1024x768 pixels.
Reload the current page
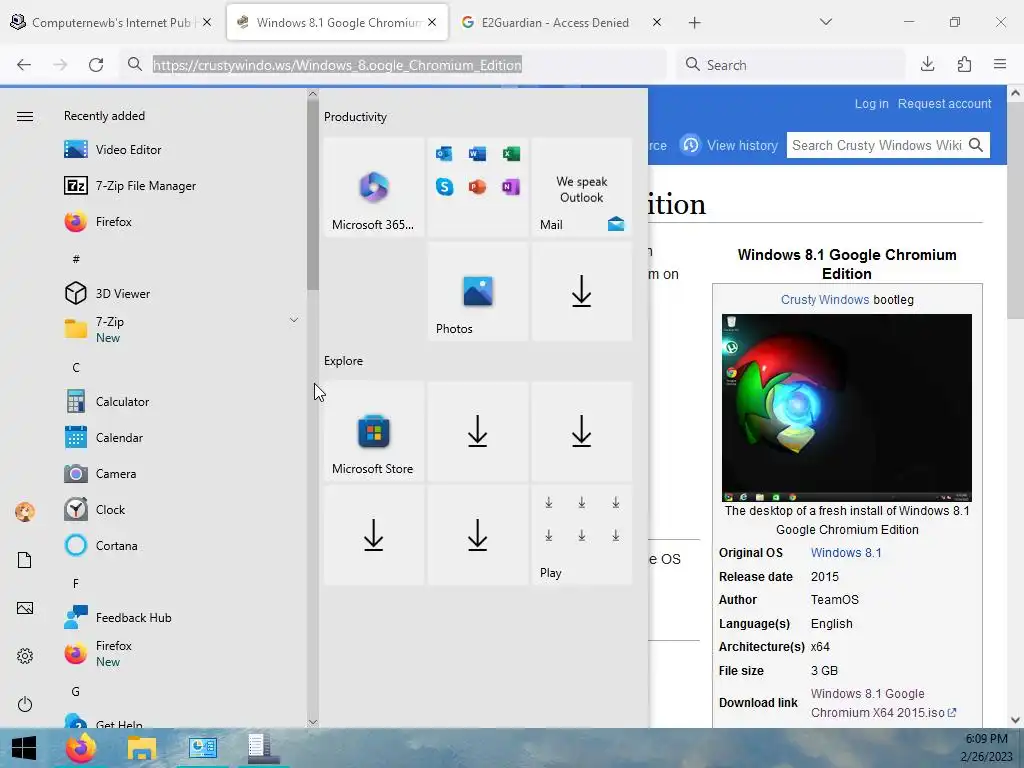[x=96, y=65]
